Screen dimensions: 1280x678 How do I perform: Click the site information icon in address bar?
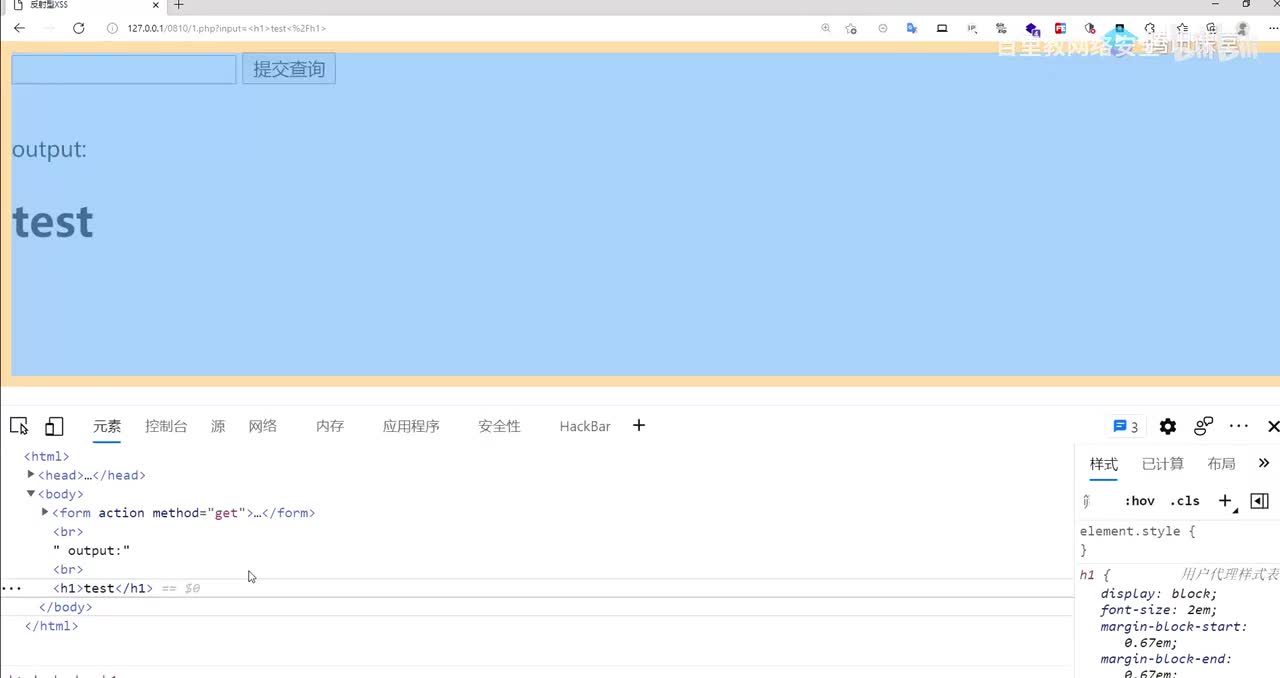pos(112,28)
